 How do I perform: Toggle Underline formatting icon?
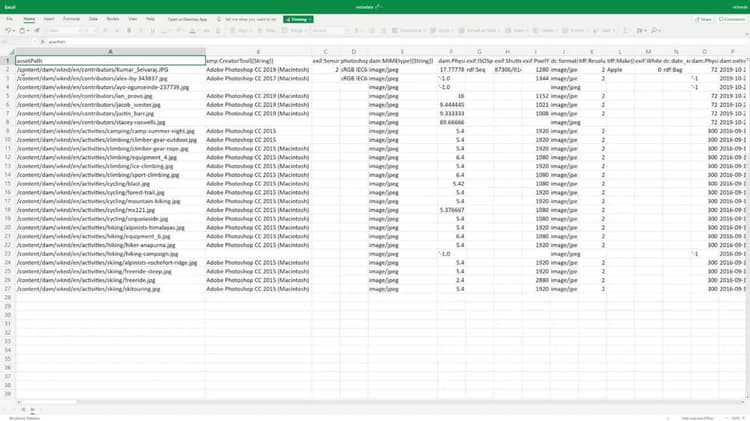pyautogui.click(x=153, y=31)
